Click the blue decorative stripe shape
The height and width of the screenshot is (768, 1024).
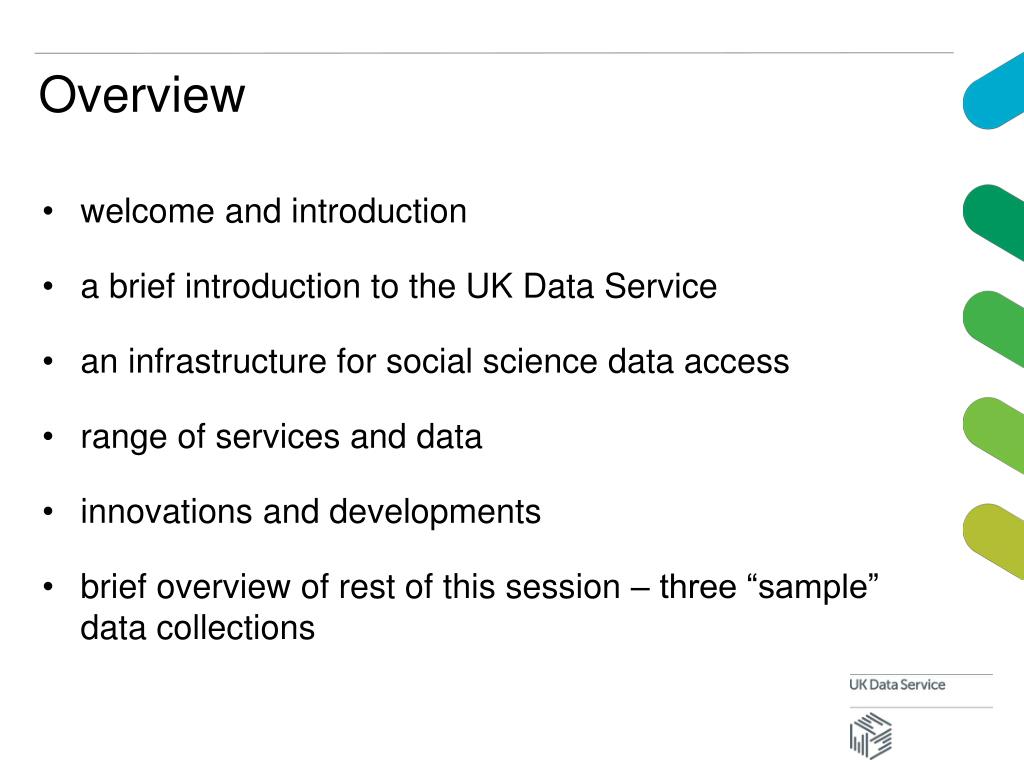coord(993,91)
